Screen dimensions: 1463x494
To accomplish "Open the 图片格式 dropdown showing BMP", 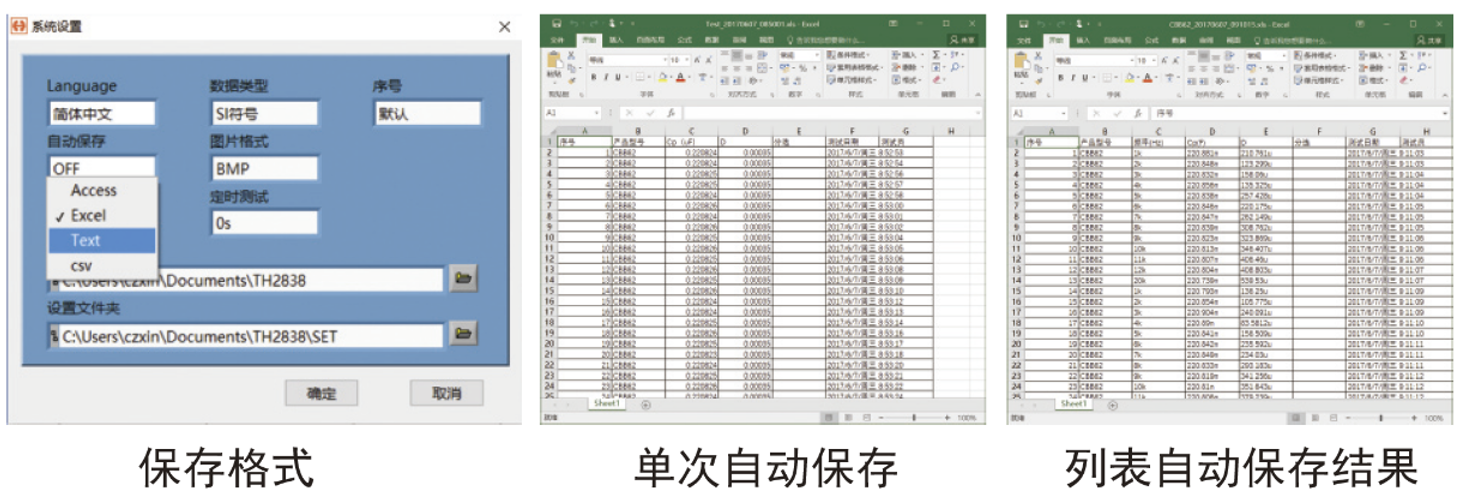I will [x=263, y=168].
